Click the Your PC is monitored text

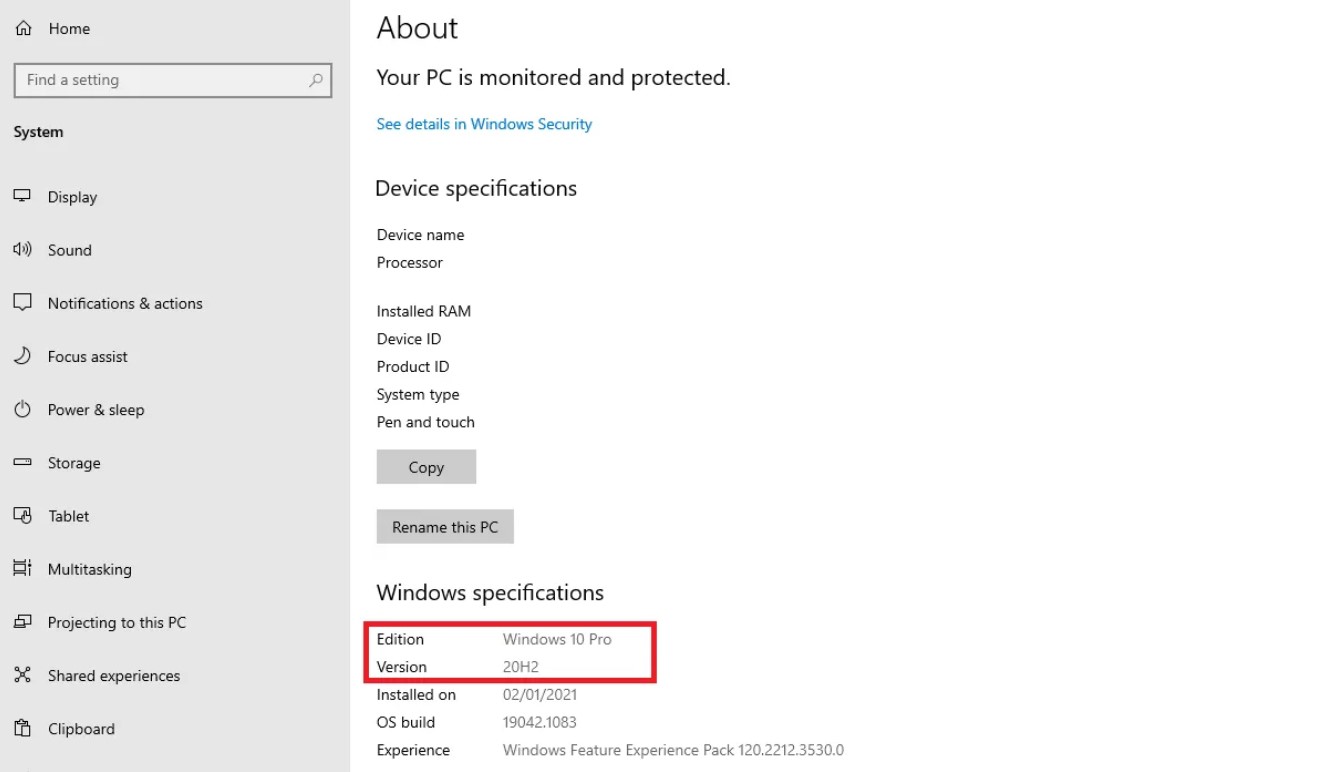pyautogui.click(x=553, y=77)
